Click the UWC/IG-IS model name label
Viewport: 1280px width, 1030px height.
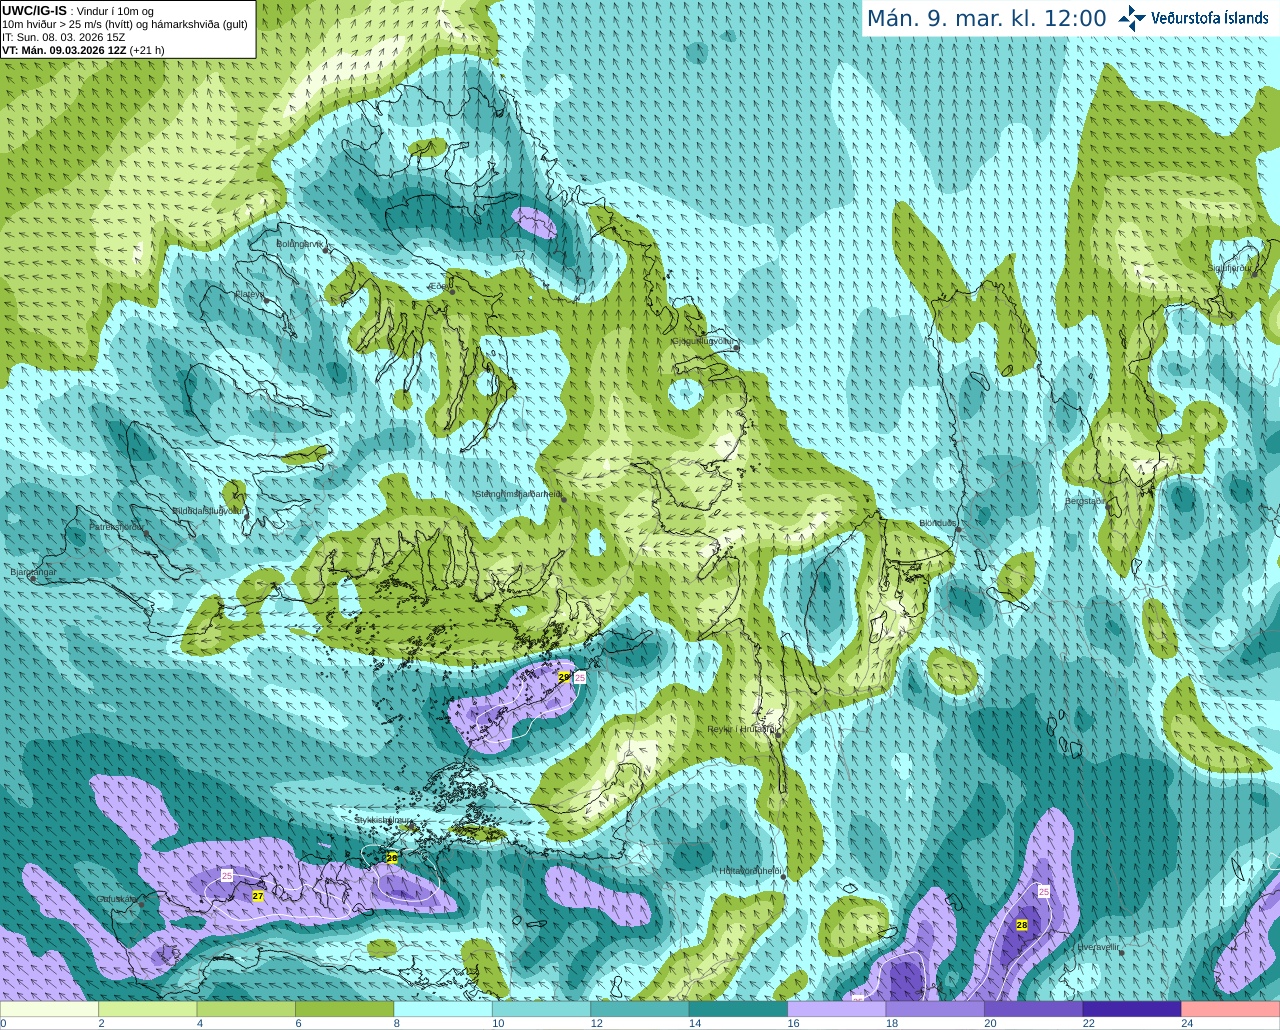(34, 10)
